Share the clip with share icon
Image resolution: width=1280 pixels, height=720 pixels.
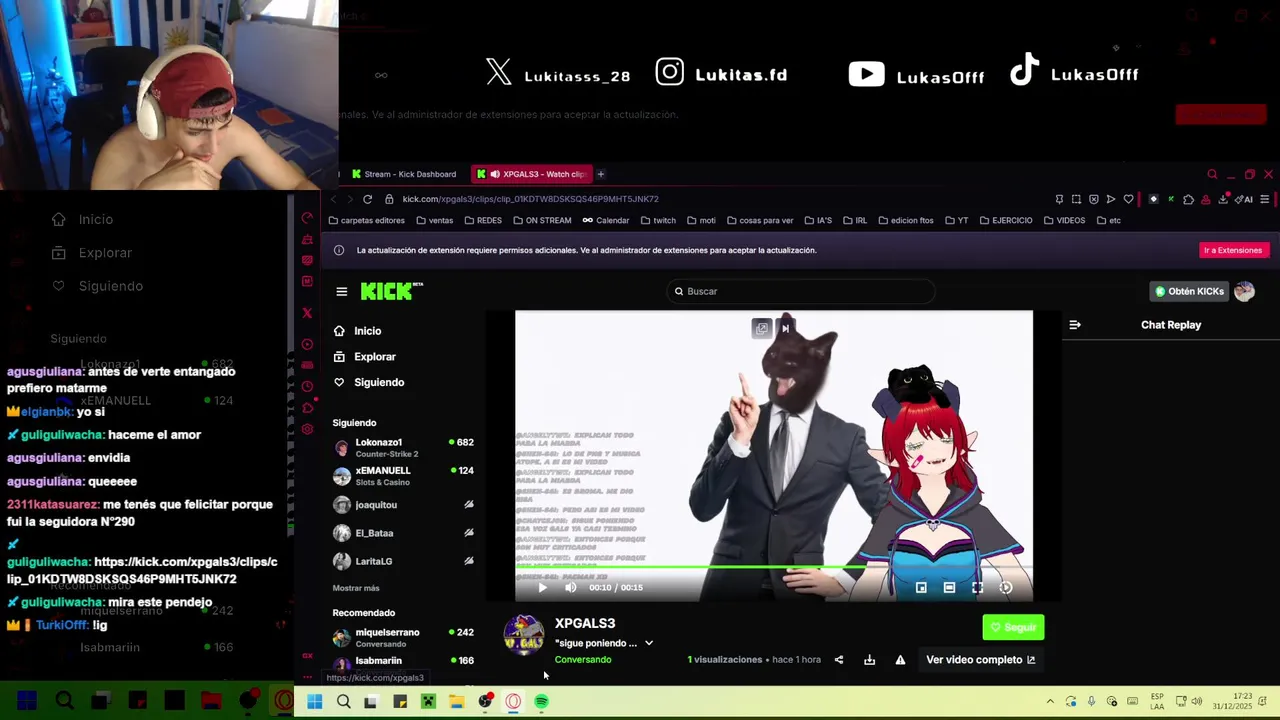tap(839, 660)
